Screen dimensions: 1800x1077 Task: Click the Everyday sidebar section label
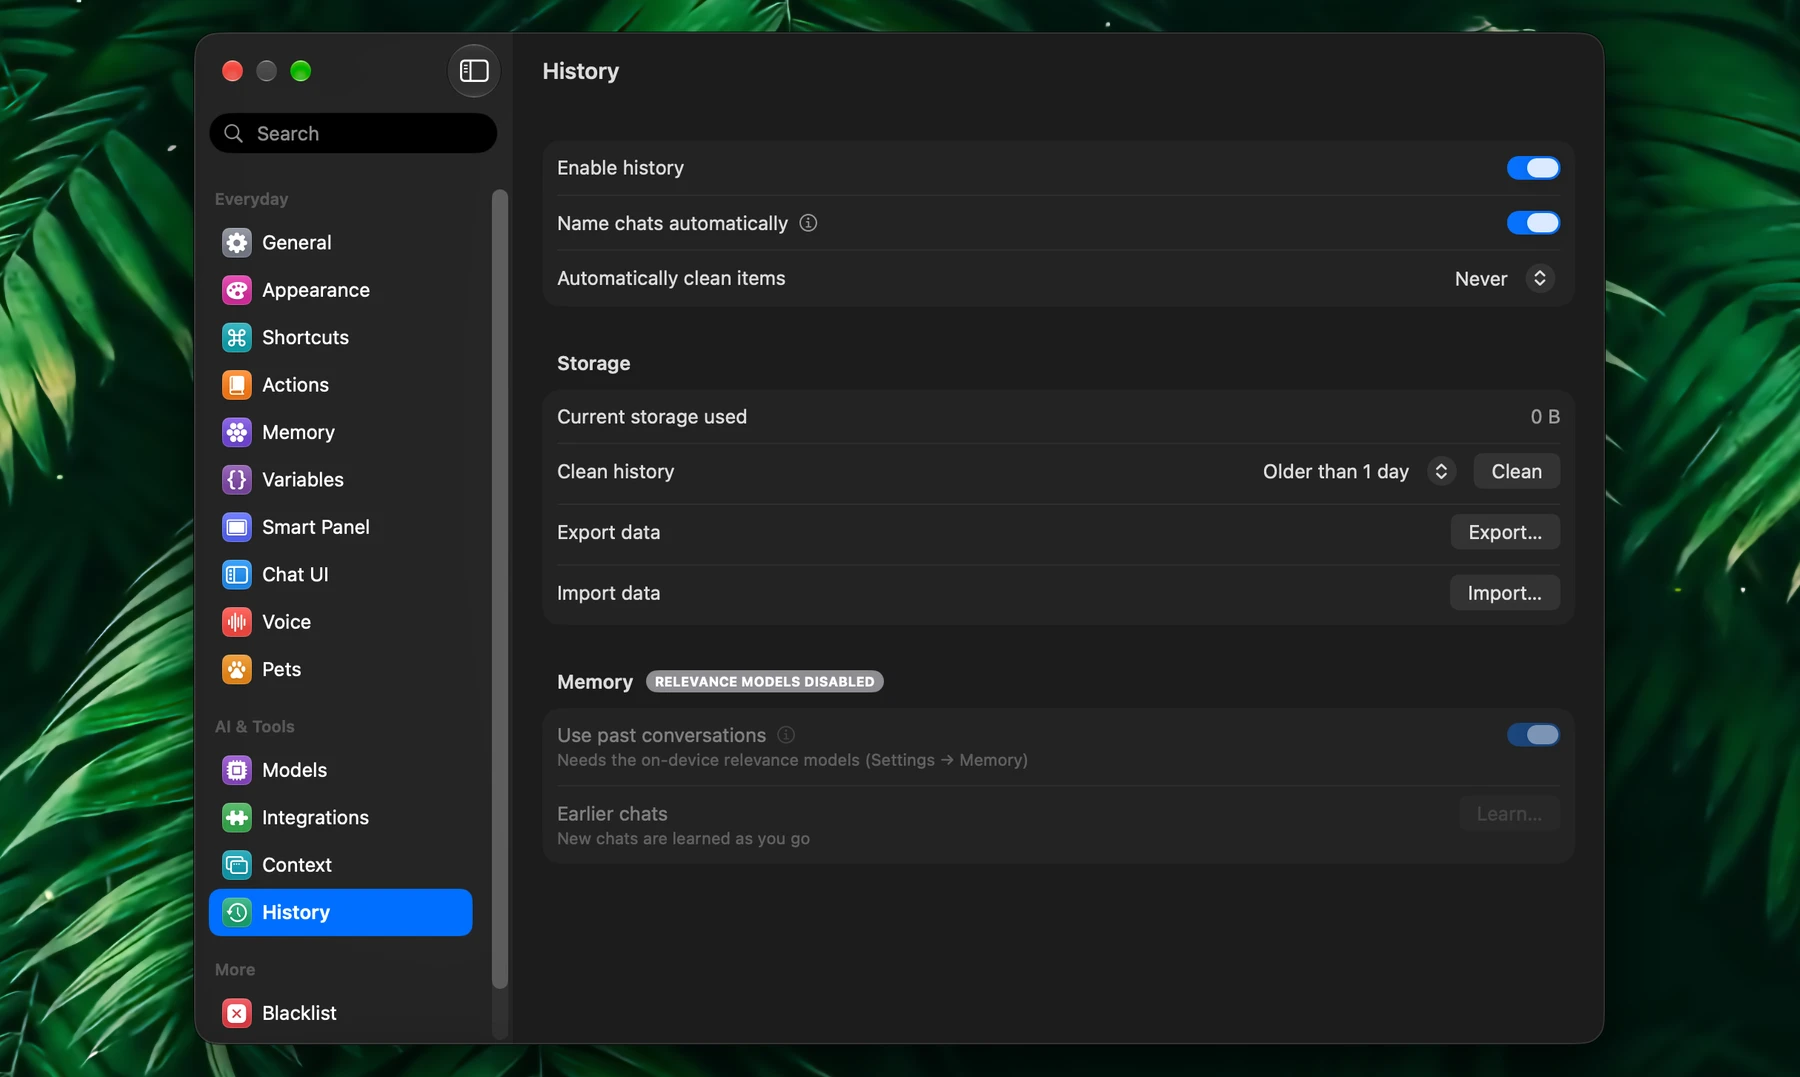pyautogui.click(x=251, y=199)
